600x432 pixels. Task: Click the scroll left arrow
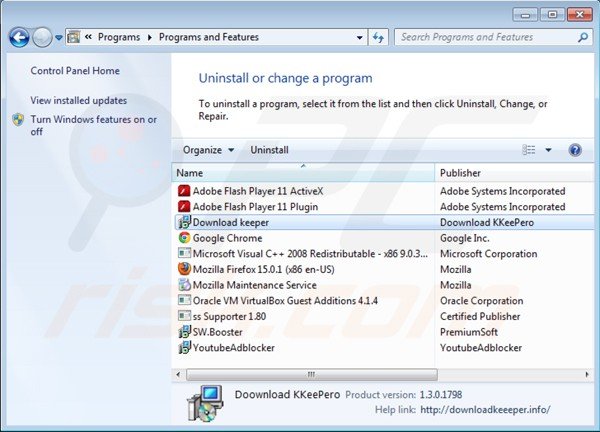[x=178, y=374]
